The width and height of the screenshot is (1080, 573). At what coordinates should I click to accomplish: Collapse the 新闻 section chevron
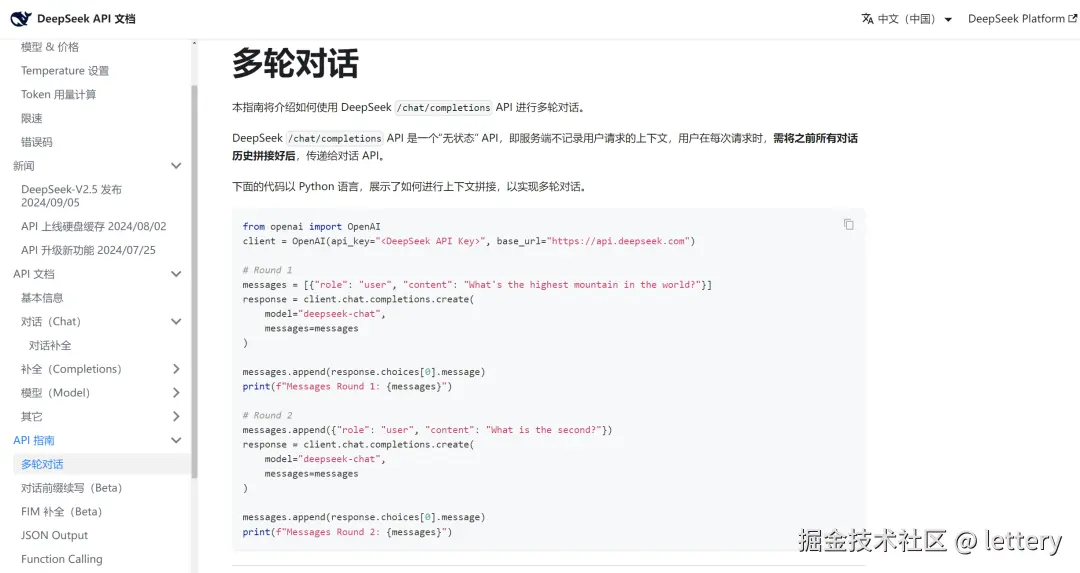(176, 166)
